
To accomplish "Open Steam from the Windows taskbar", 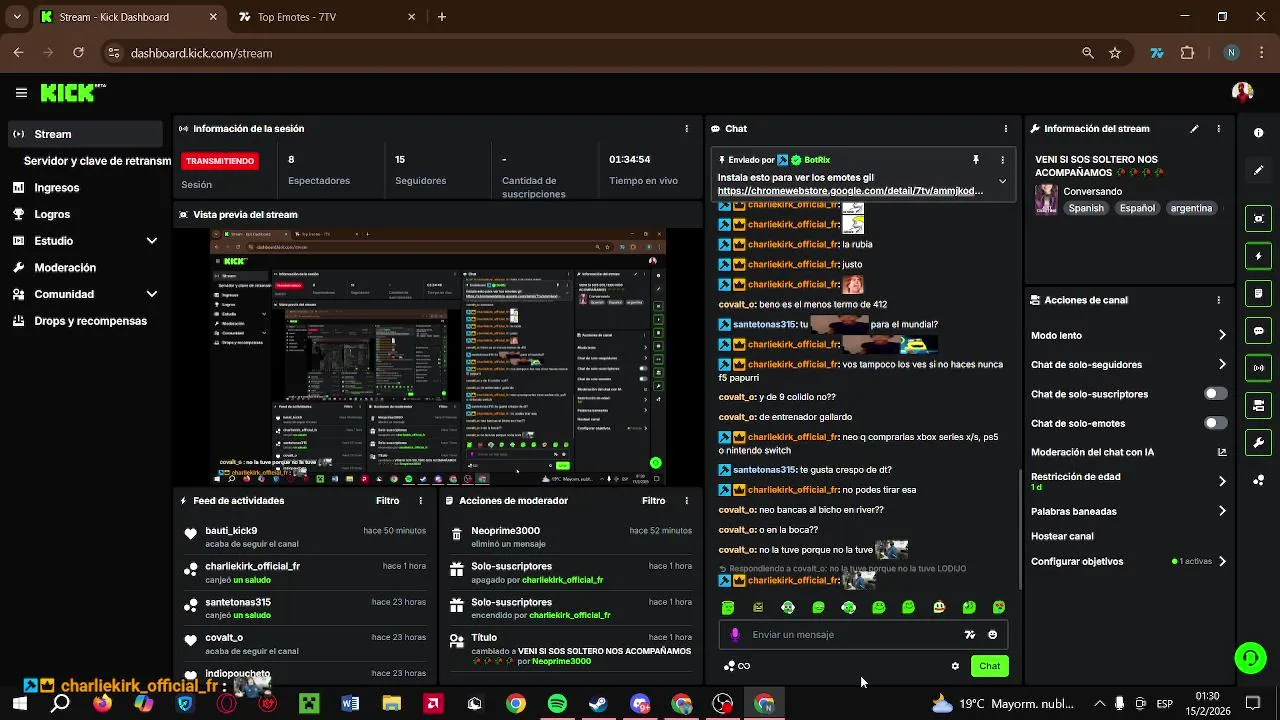I will [598, 704].
